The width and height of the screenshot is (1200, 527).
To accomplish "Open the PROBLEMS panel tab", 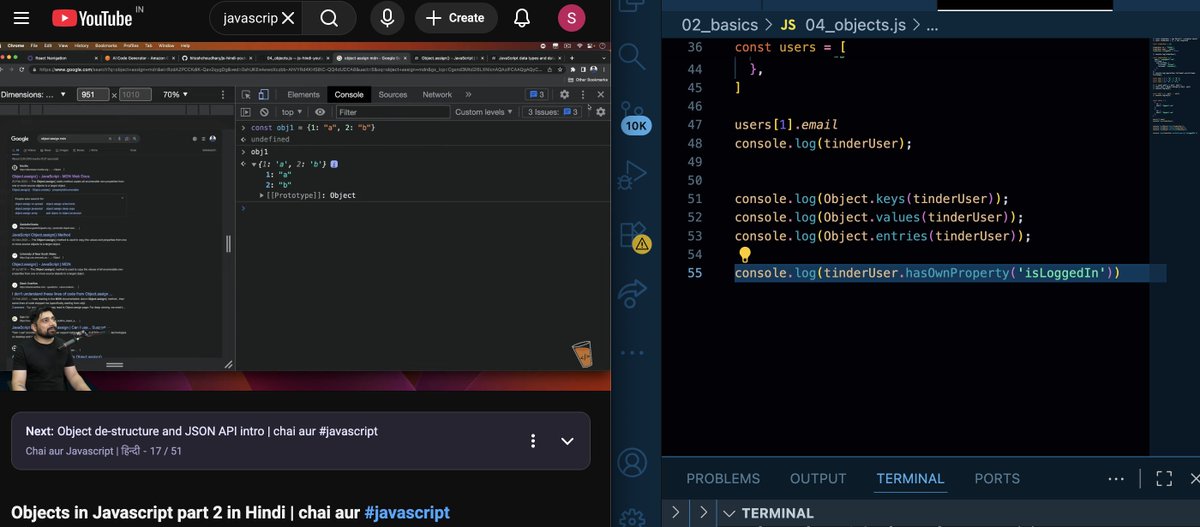I will point(723,479).
